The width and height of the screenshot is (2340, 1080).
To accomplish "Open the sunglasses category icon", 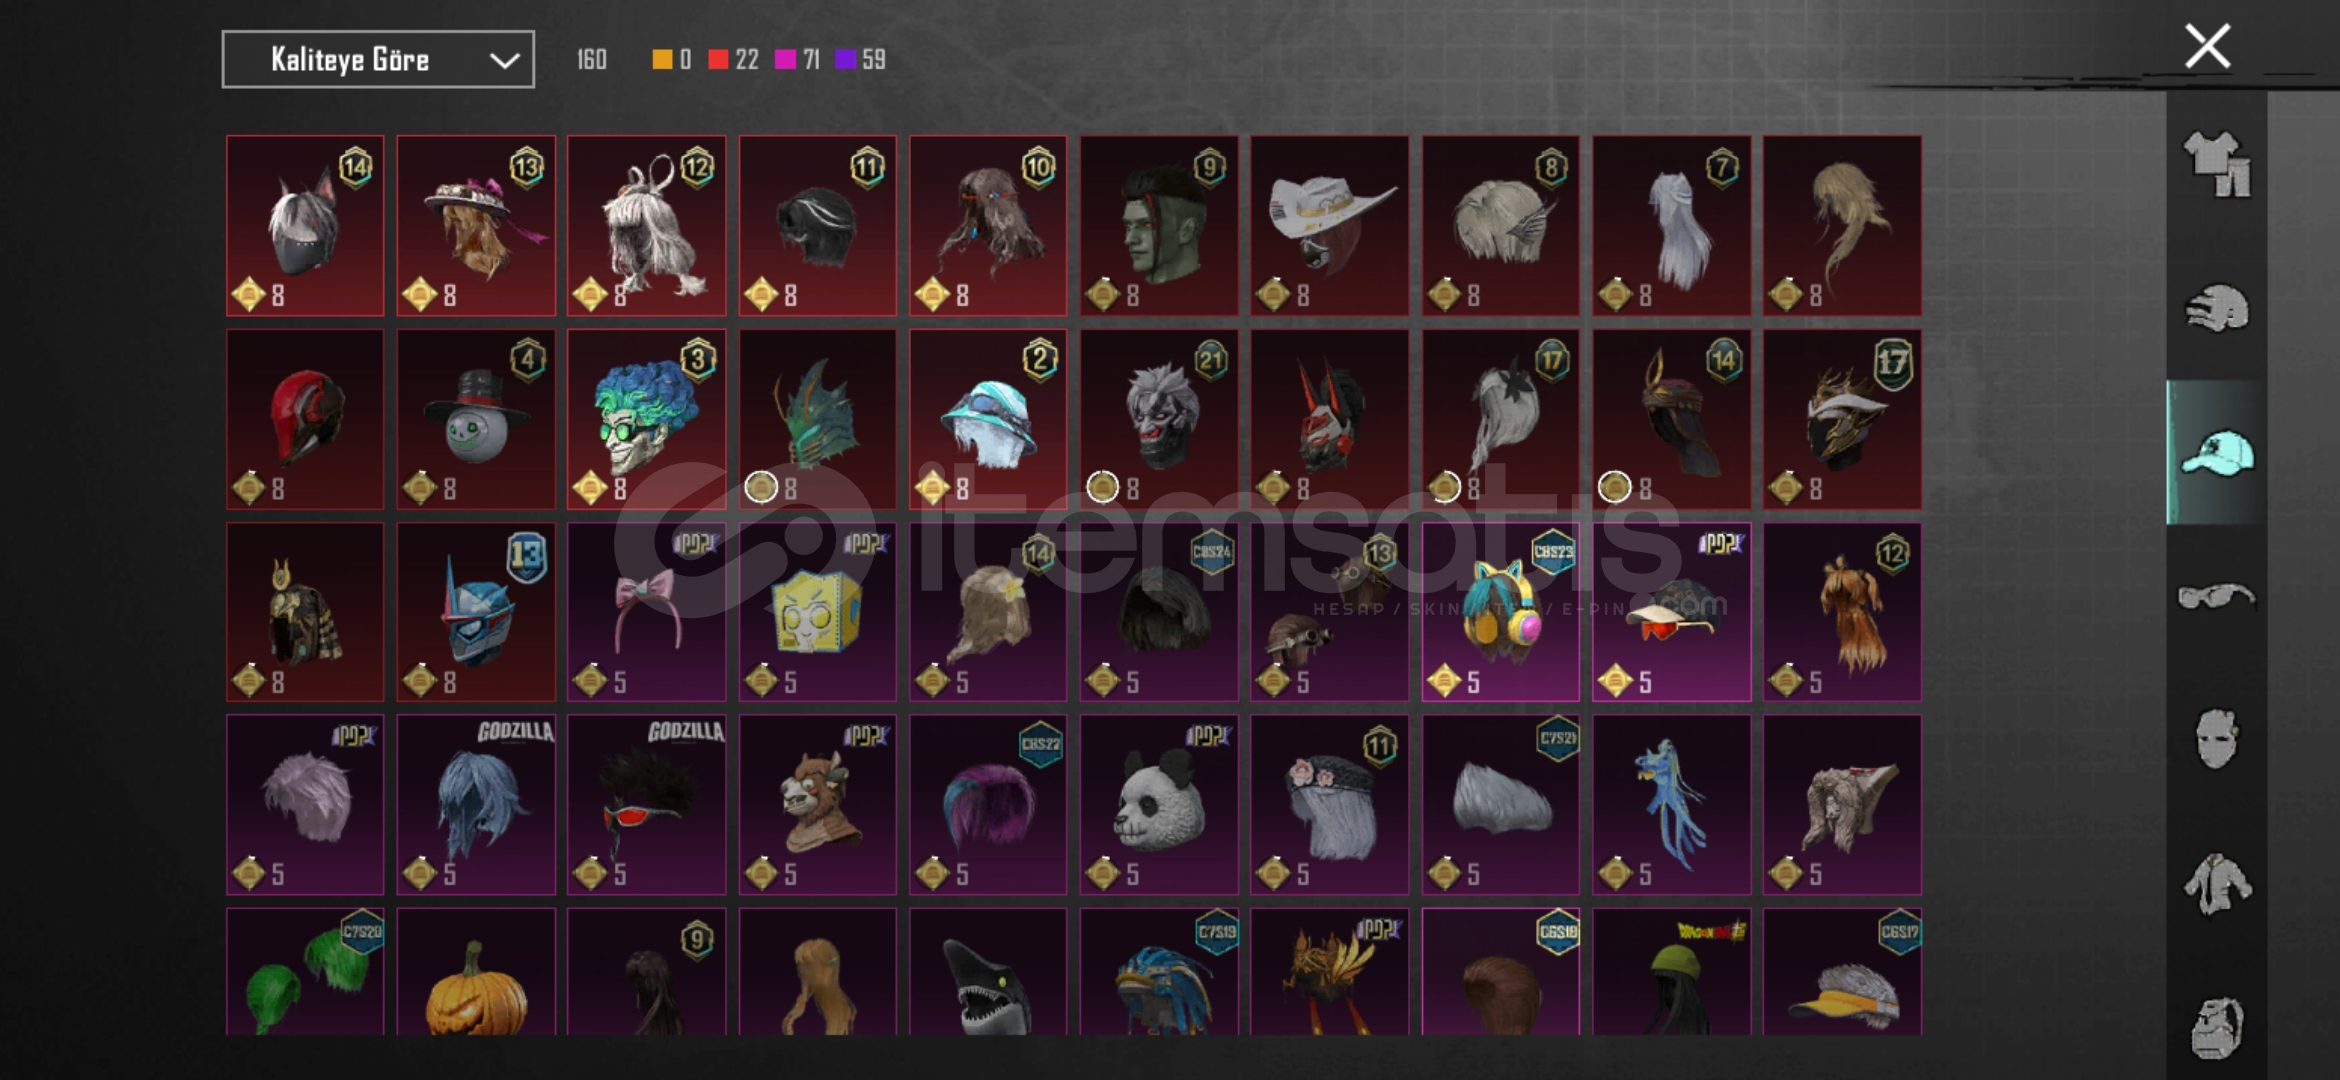I will point(2217,596).
